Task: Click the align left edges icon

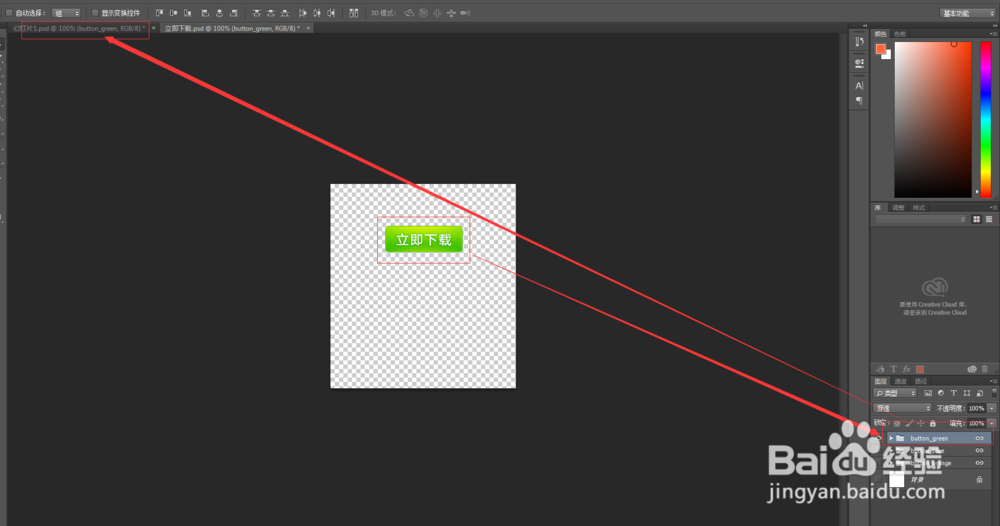Action: [x=205, y=13]
